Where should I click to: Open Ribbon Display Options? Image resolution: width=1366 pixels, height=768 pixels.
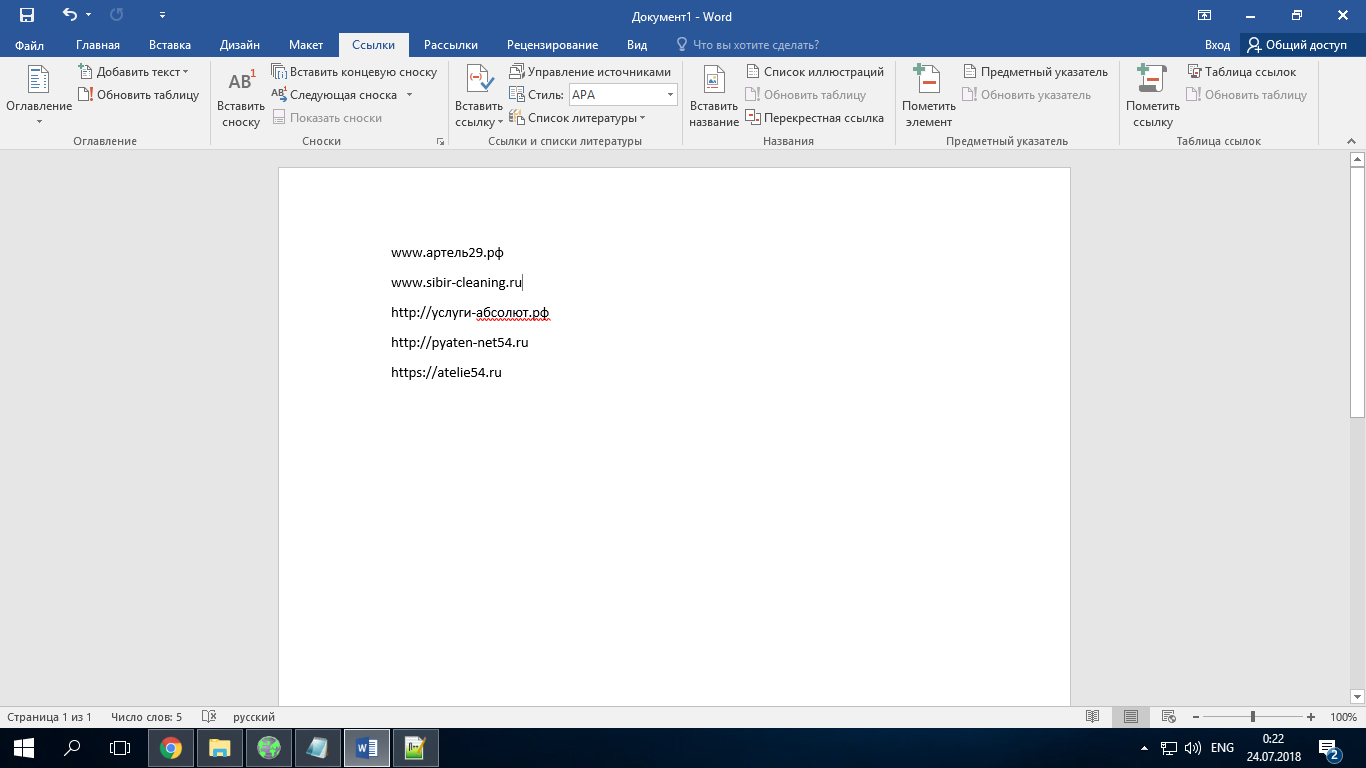click(x=1204, y=15)
